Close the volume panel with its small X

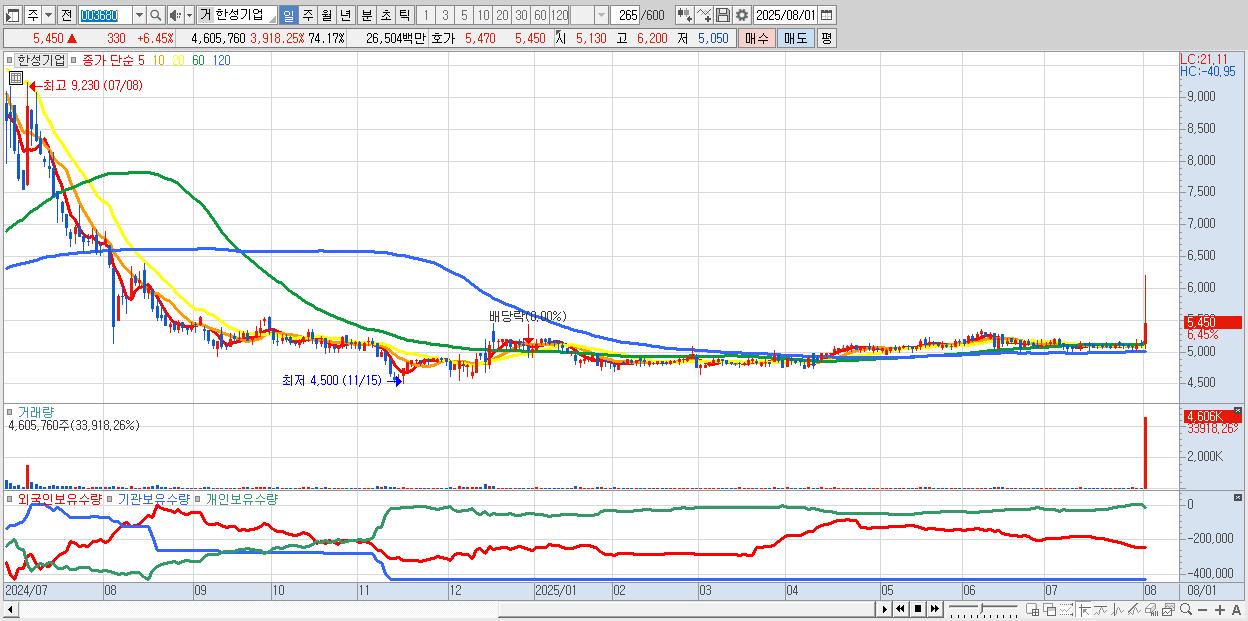pyautogui.click(x=1238, y=411)
